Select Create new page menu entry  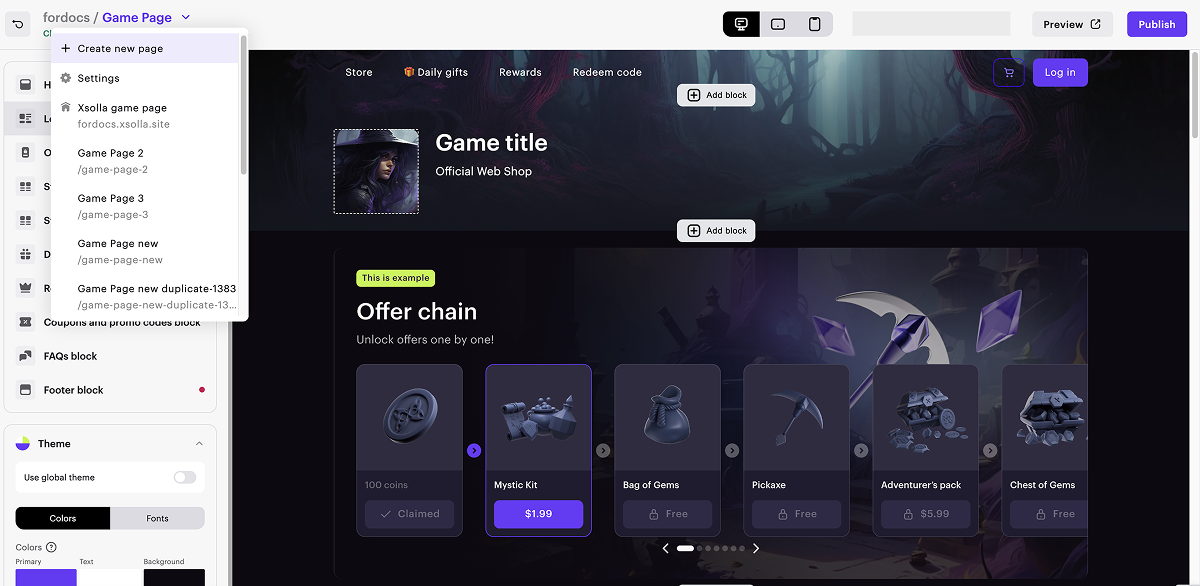tap(146, 48)
